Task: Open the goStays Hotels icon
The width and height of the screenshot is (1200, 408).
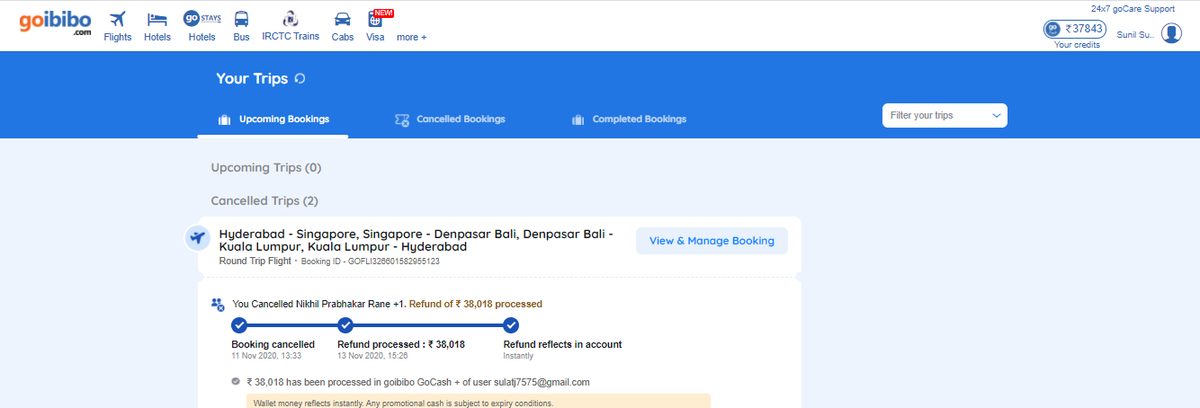Action: point(201,18)
